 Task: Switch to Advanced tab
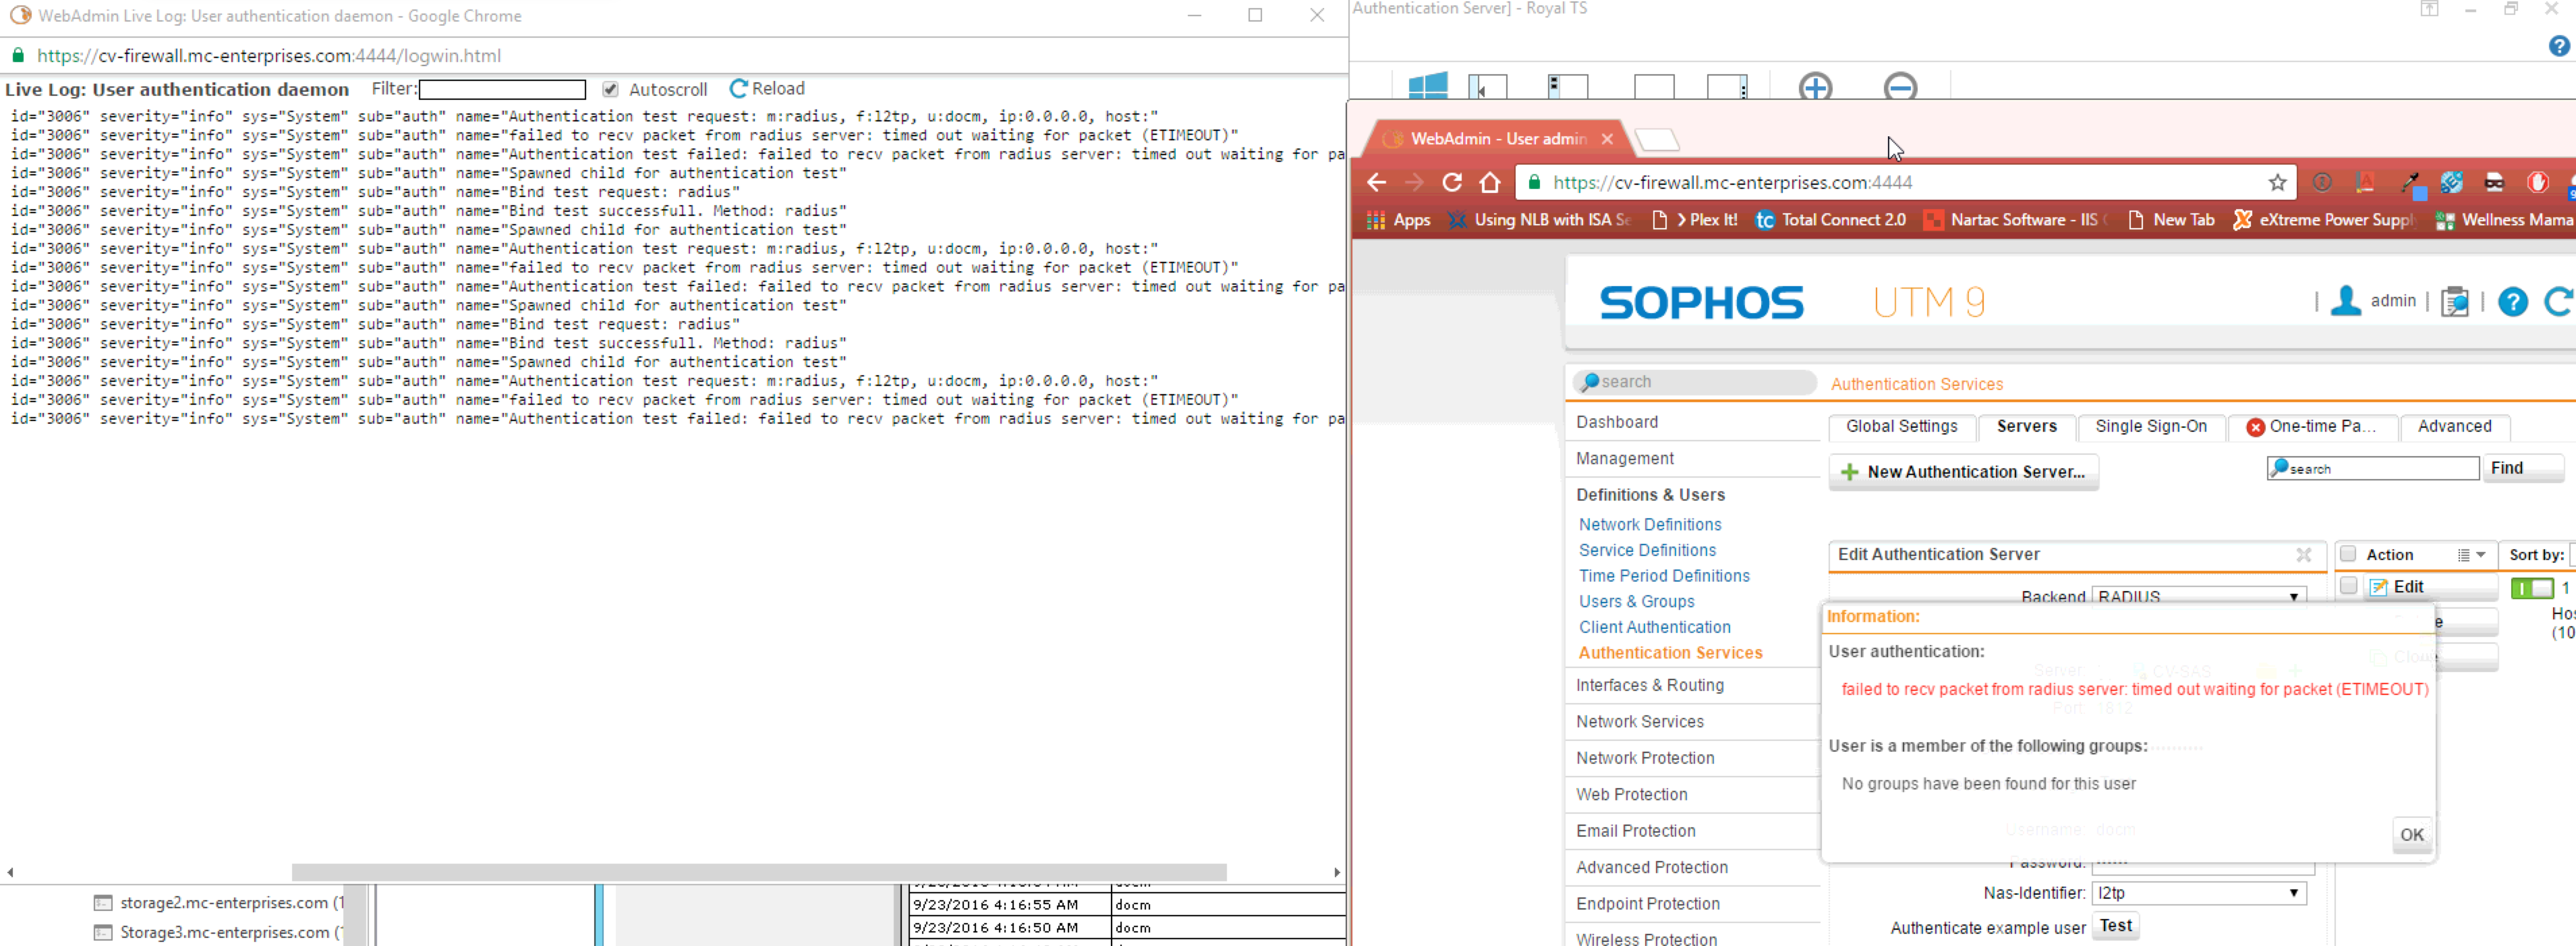[2454, 427]
